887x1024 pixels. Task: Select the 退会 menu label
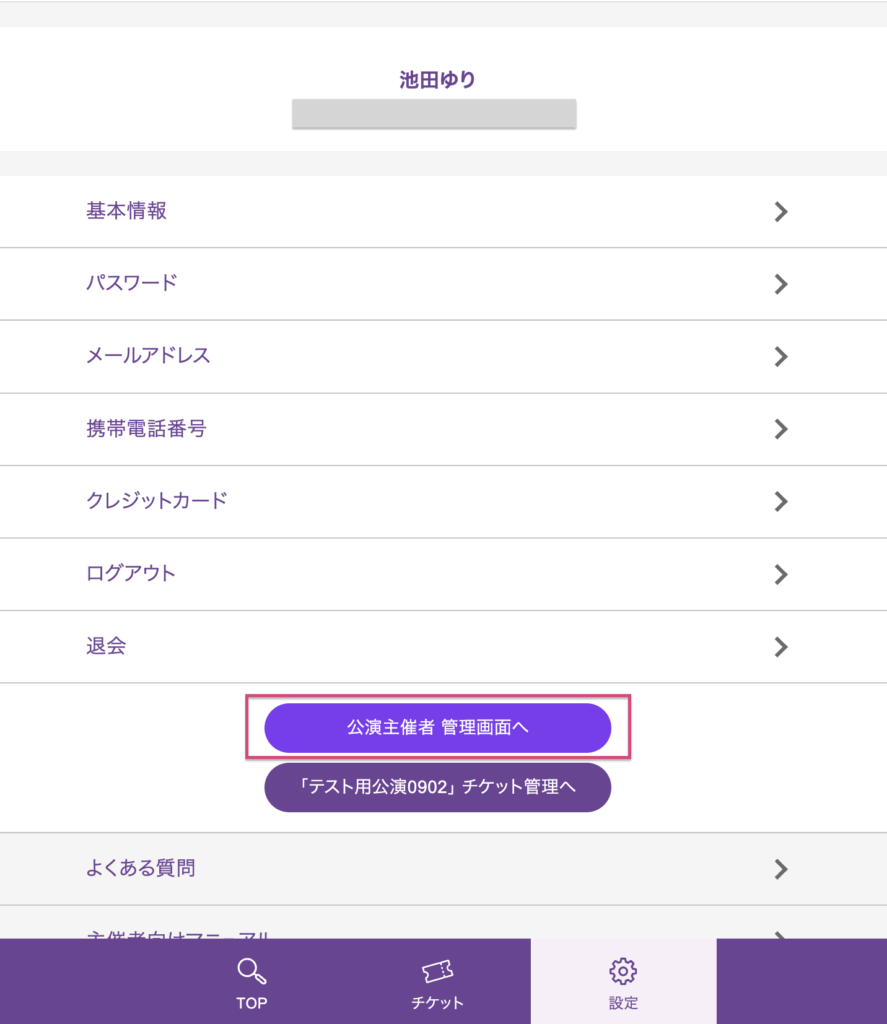coord(106,646)
